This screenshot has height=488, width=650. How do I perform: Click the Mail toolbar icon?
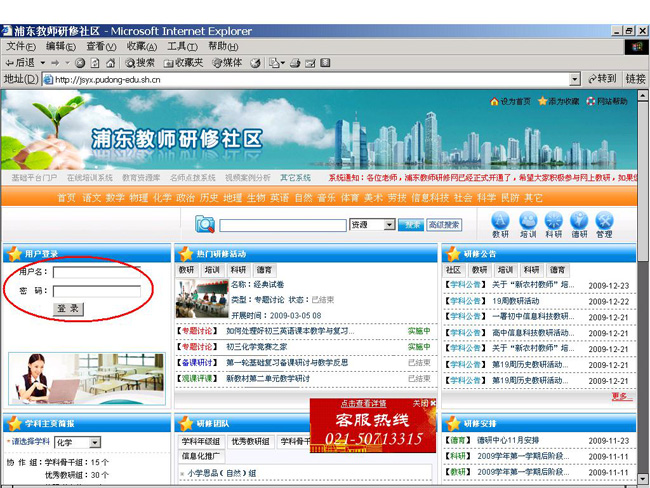coord(276,63)
